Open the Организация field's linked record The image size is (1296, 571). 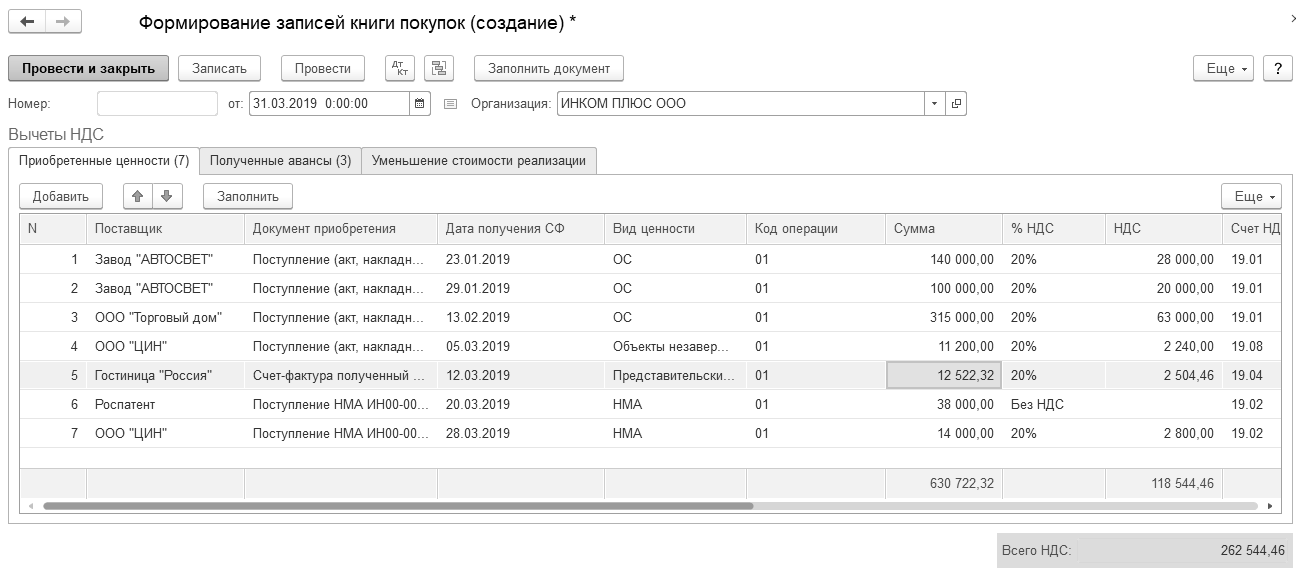[956, 103]
